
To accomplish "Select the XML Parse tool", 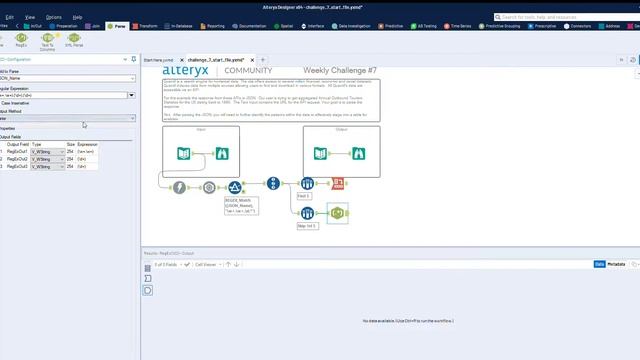I will [74, 40].
